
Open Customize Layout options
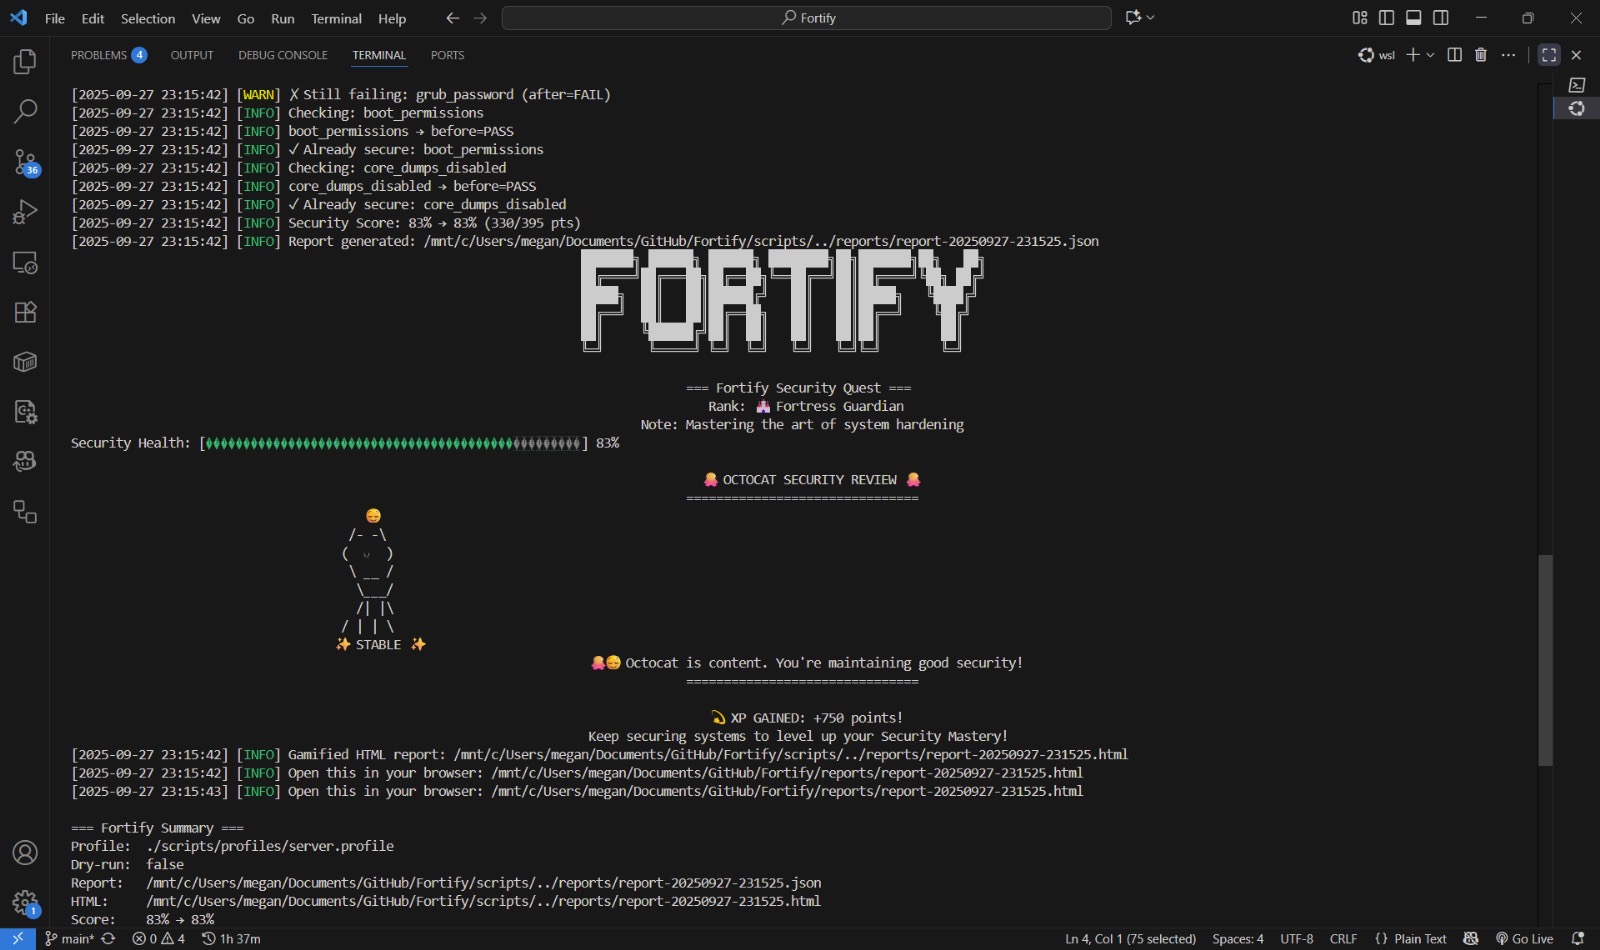[x=1360, y=18]
